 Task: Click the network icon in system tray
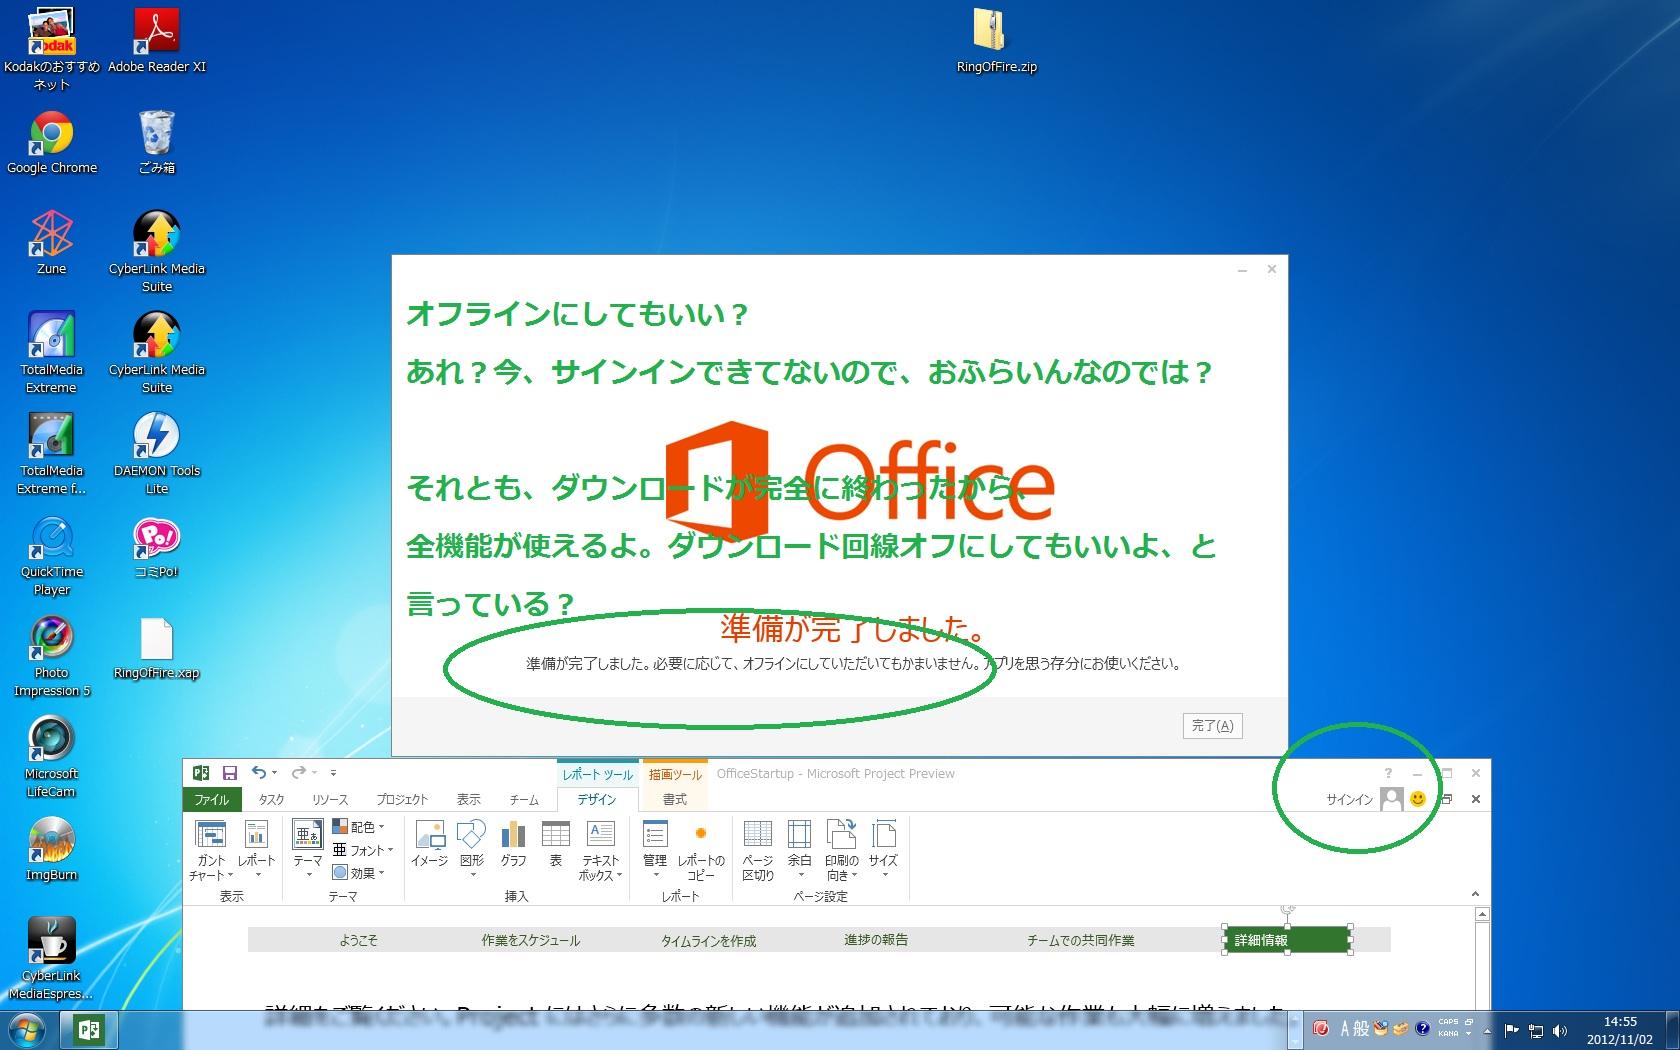(x=1536, y=1031)
